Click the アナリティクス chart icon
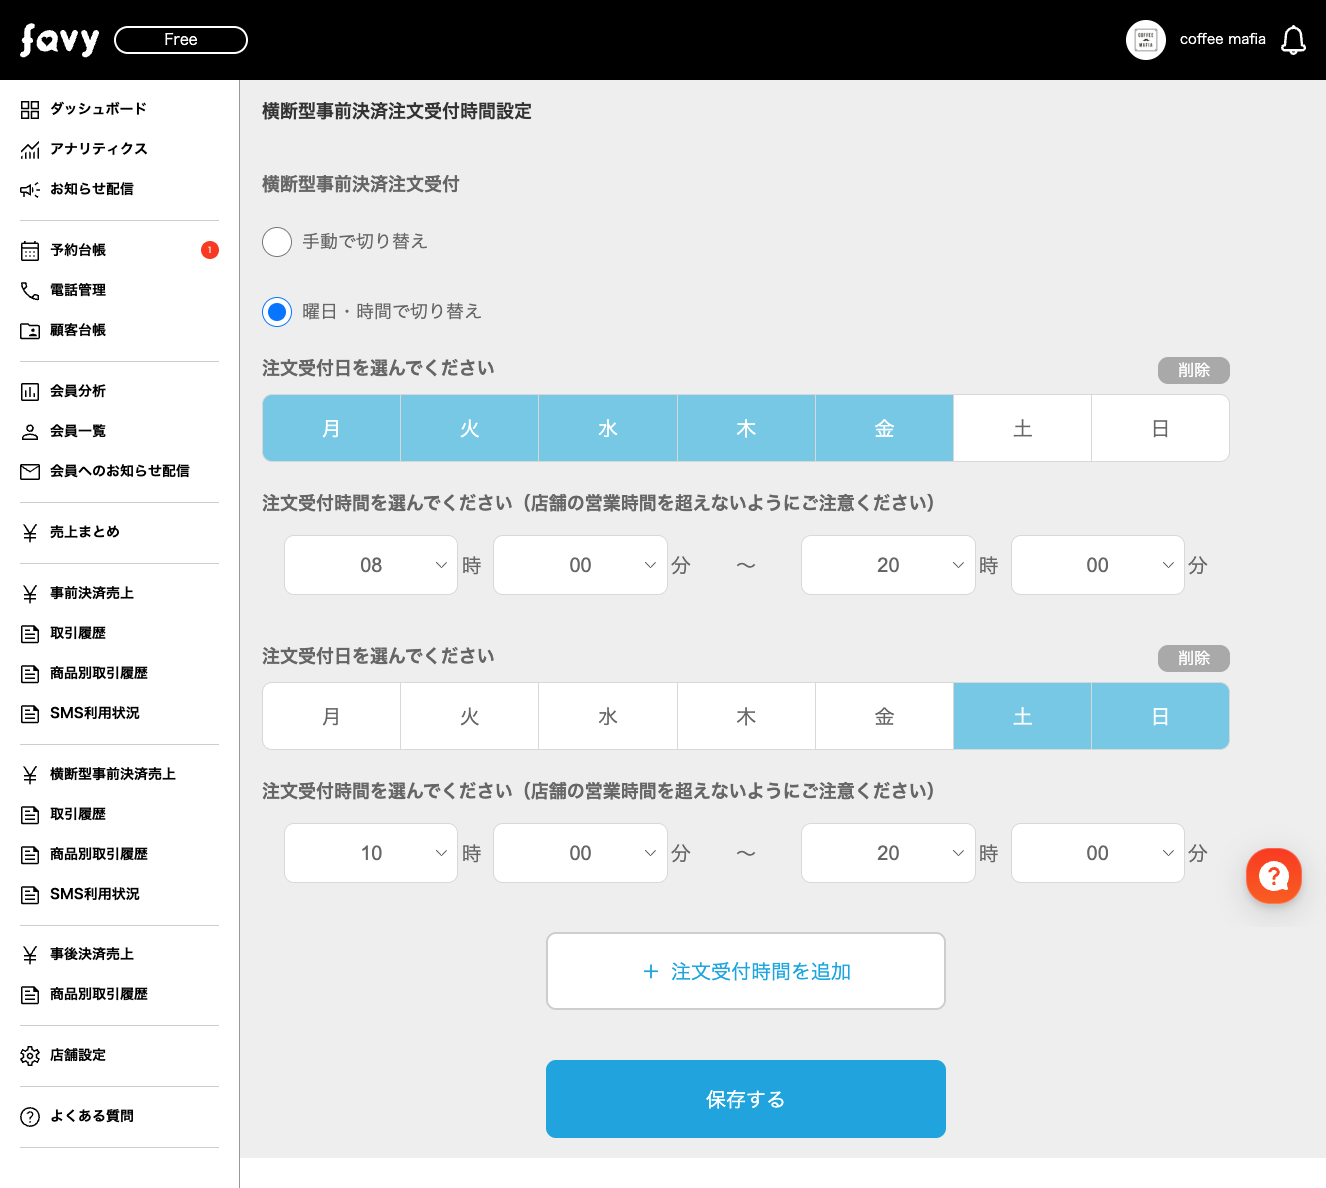The image size is (1326, 1188). pos(30,149)
